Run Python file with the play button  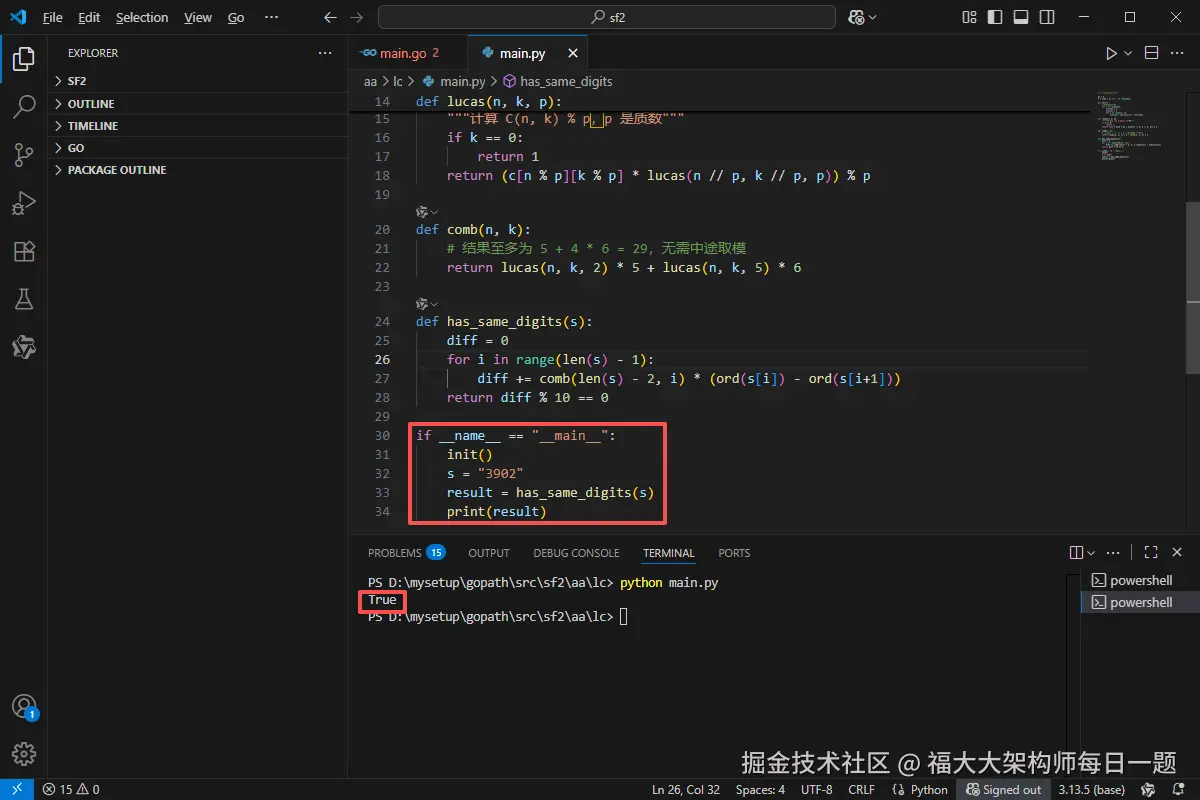click(x=1111, y=53)
